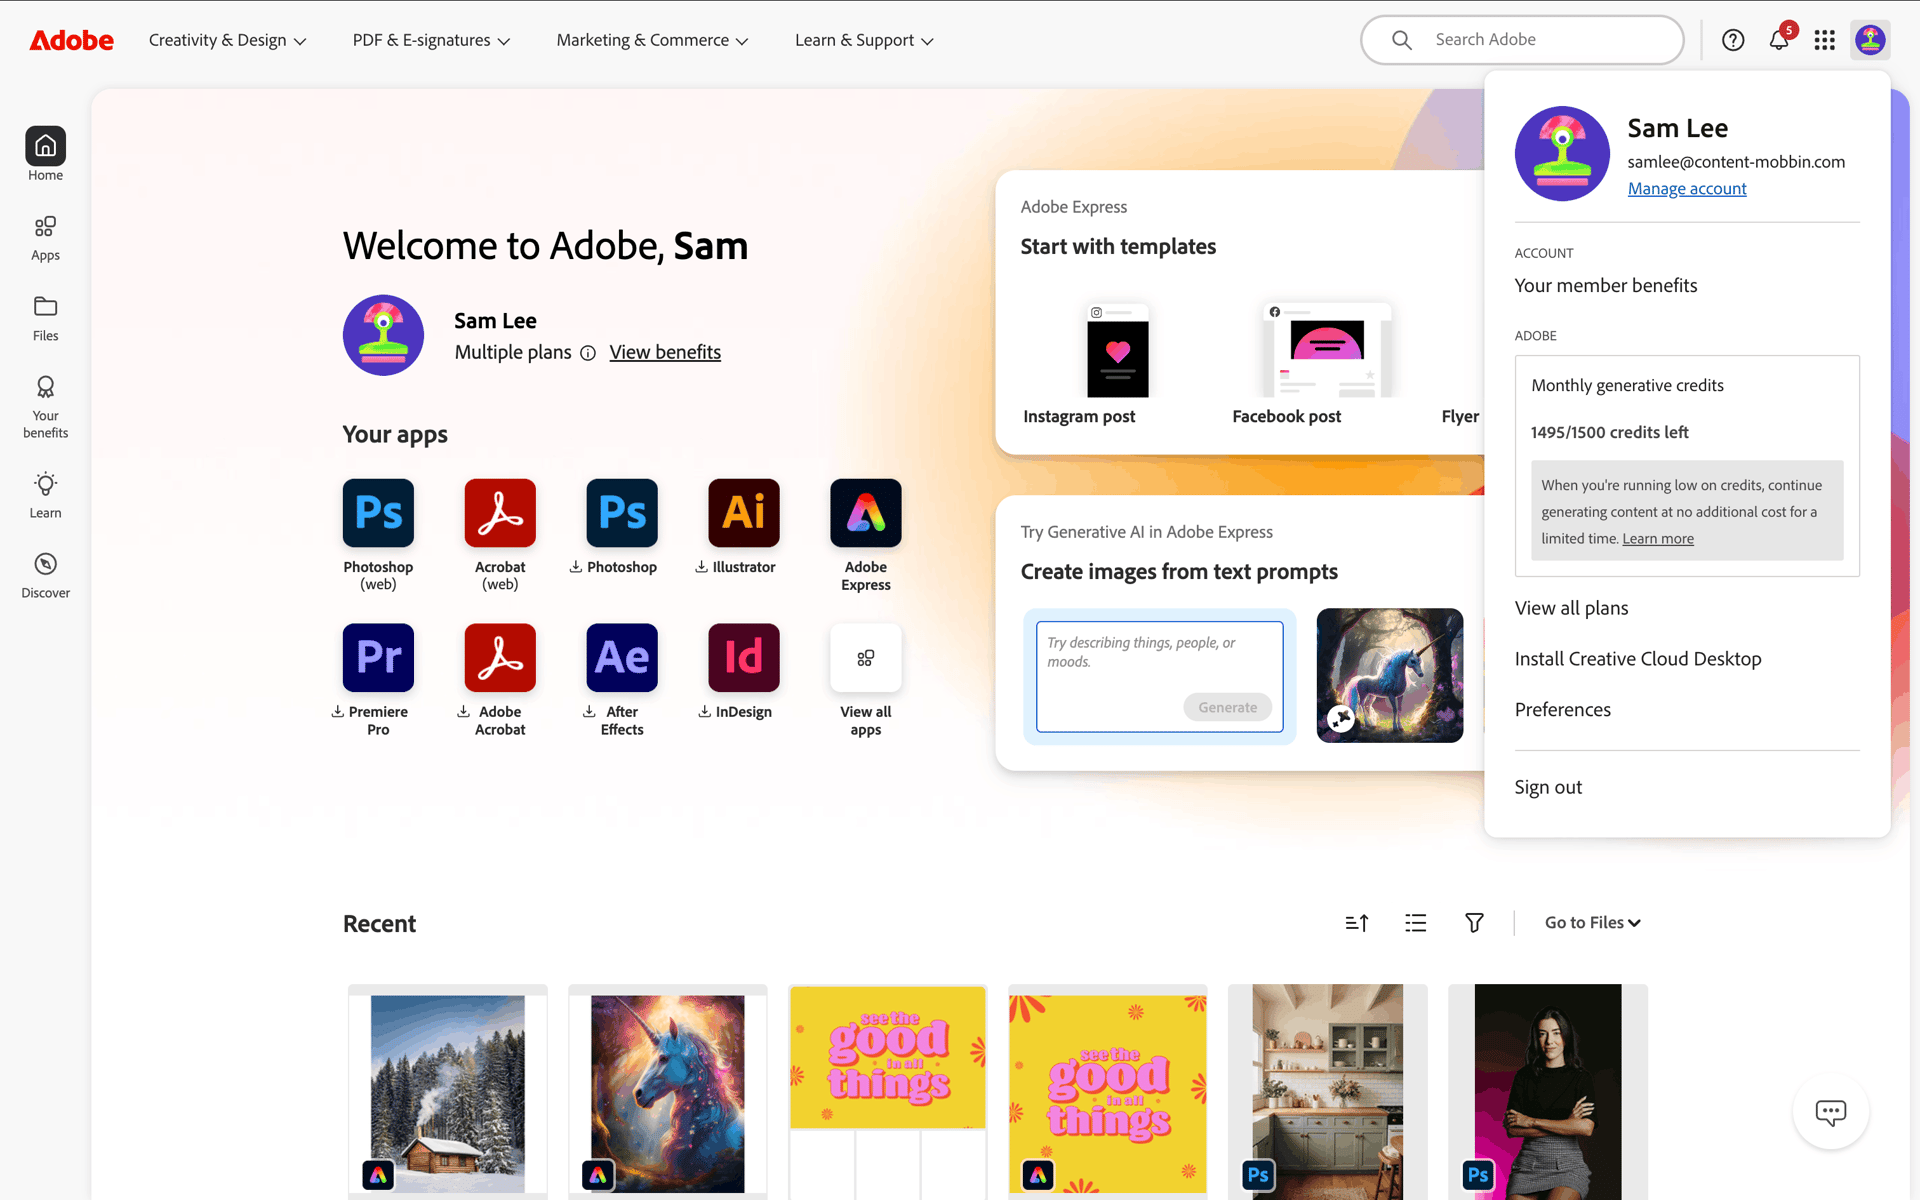Click the disabled Generate button
The height and width of the screenshot is (1200, 1920).
(x=1228, y=707)
